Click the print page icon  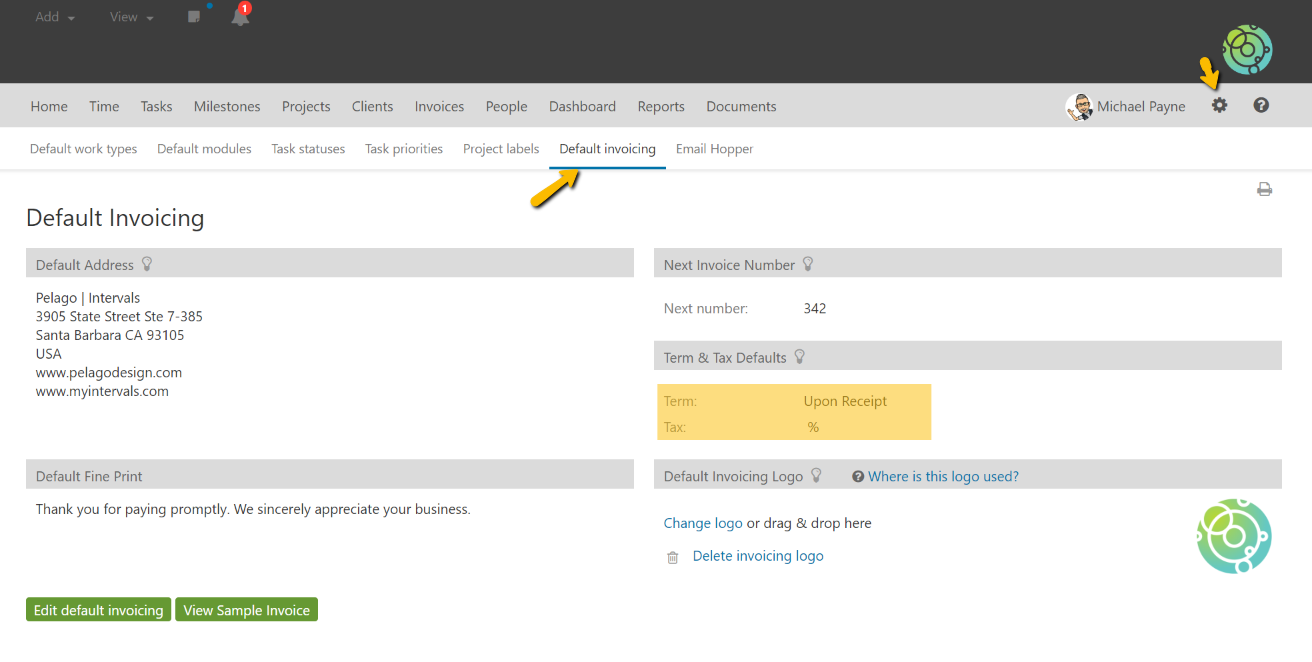[x=1264, y=189]
